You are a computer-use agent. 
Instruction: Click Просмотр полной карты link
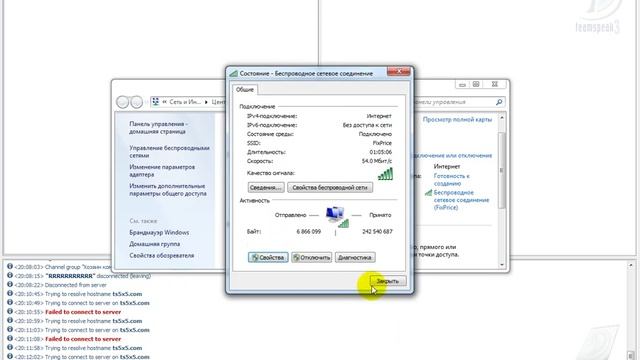click(x=457, y=120)
